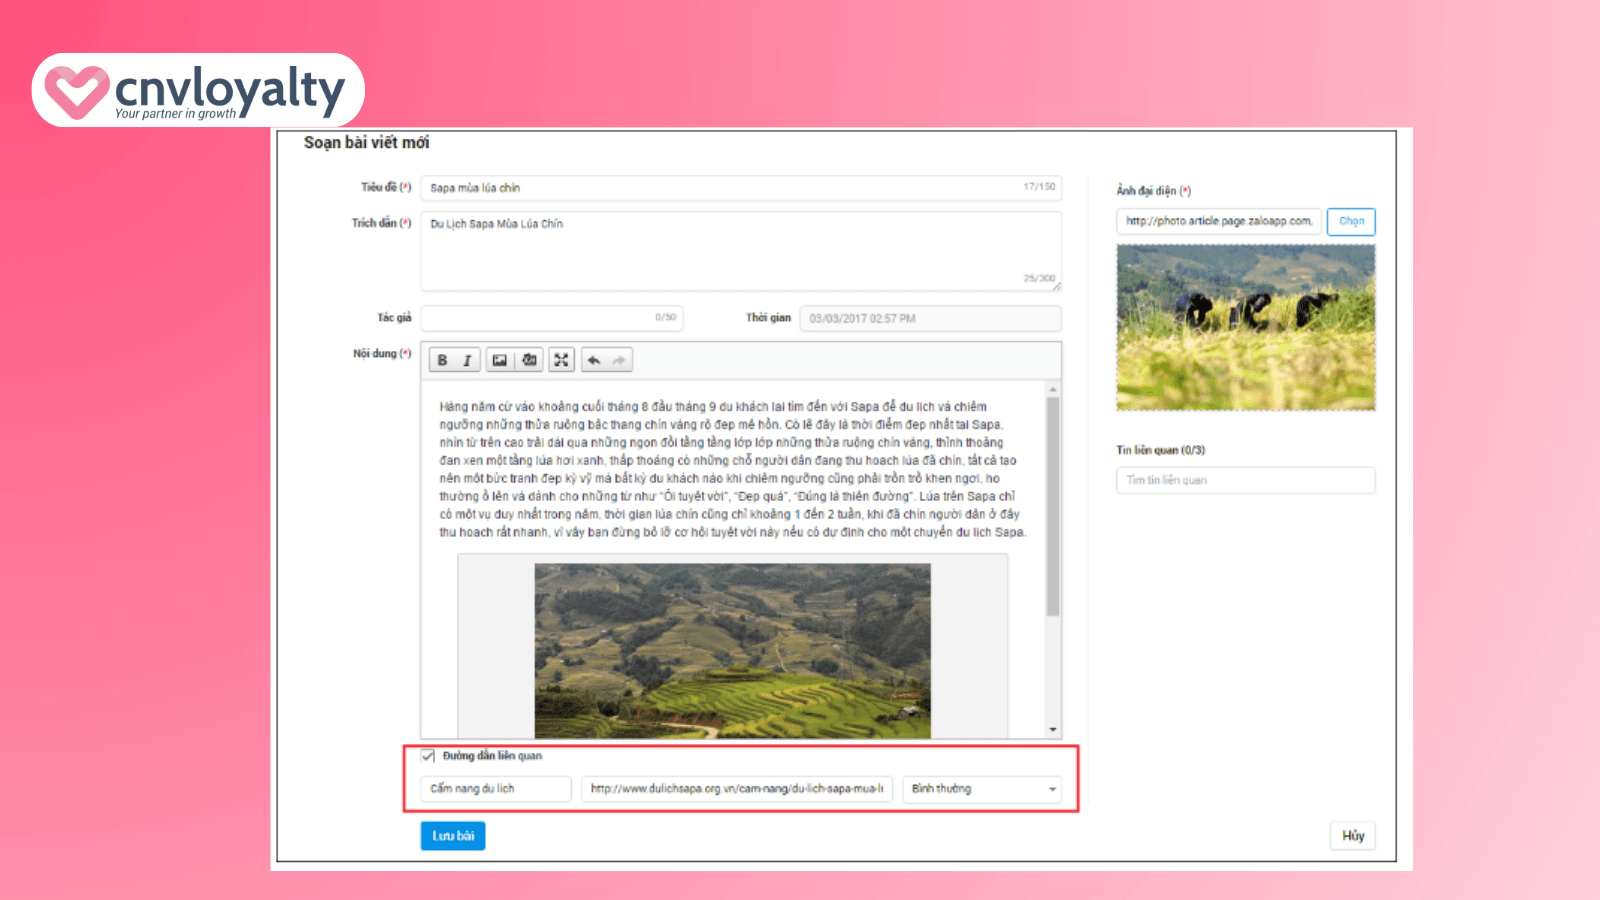Click the second media insert icon
The height and width of the screenshot is (900, 1600).
click(529, 360)
